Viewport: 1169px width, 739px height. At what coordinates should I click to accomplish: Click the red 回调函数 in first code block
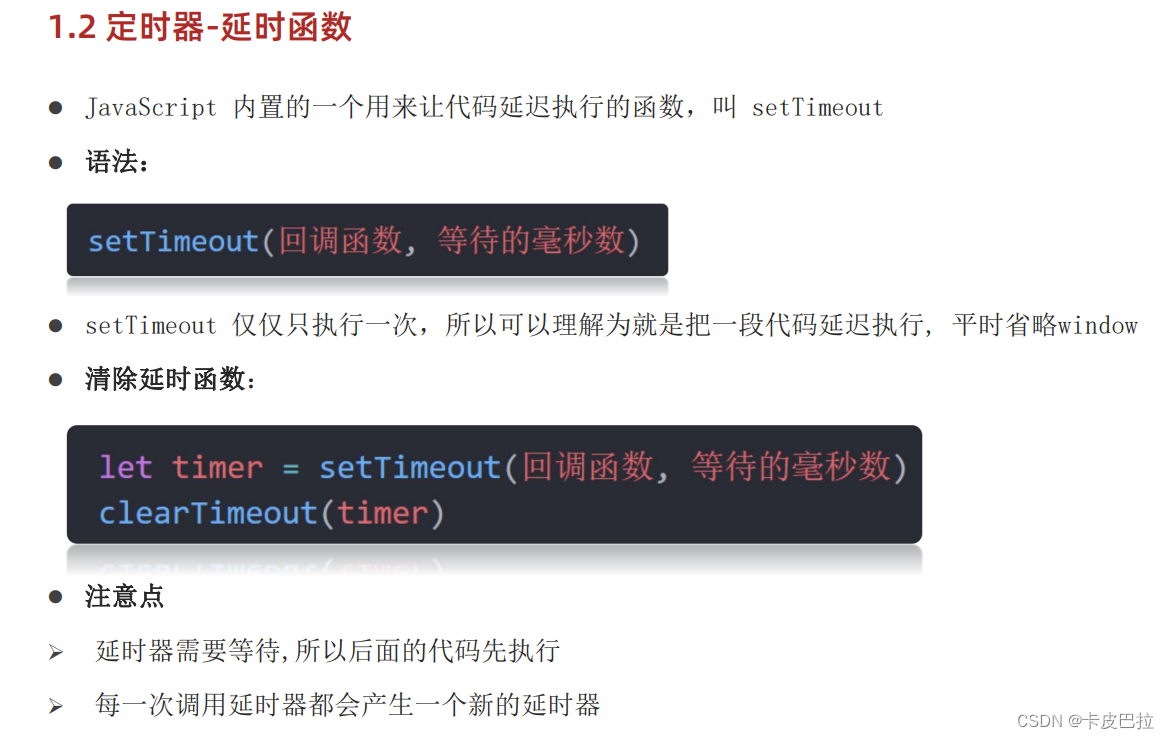340,241
